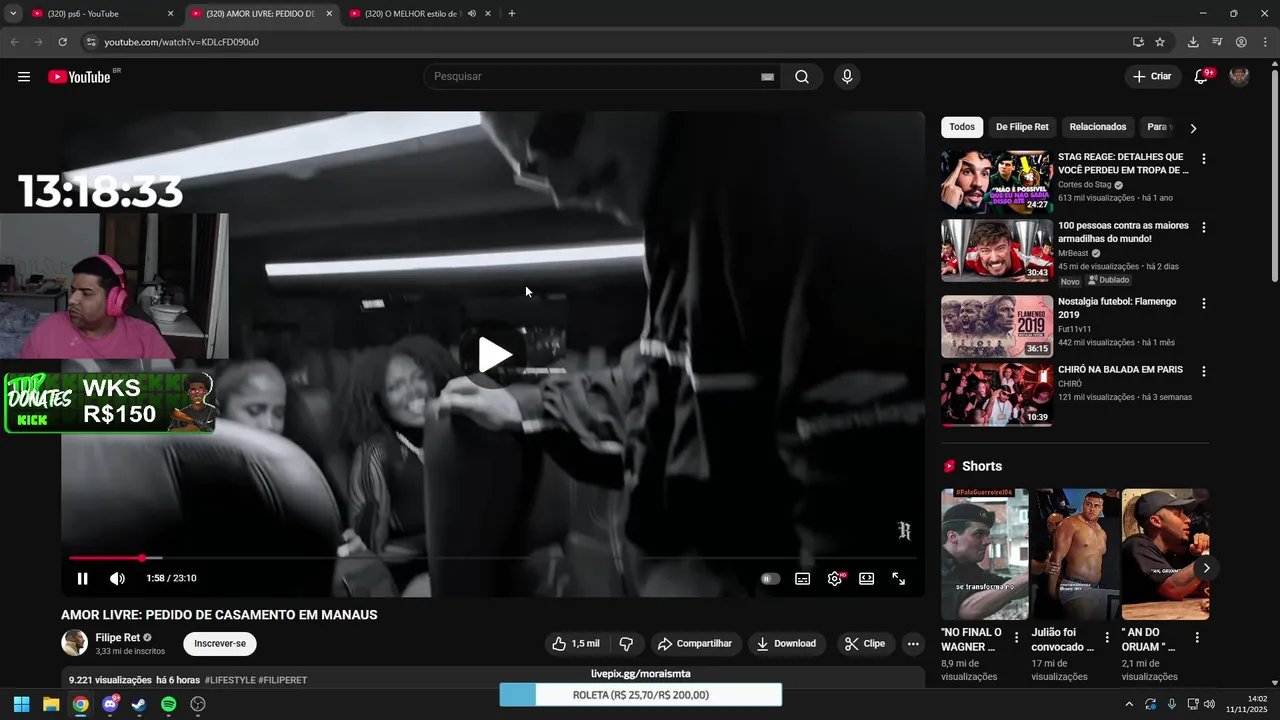Mute the video volume
Screen dimensions: 1280x720
(x=117, y=578)
